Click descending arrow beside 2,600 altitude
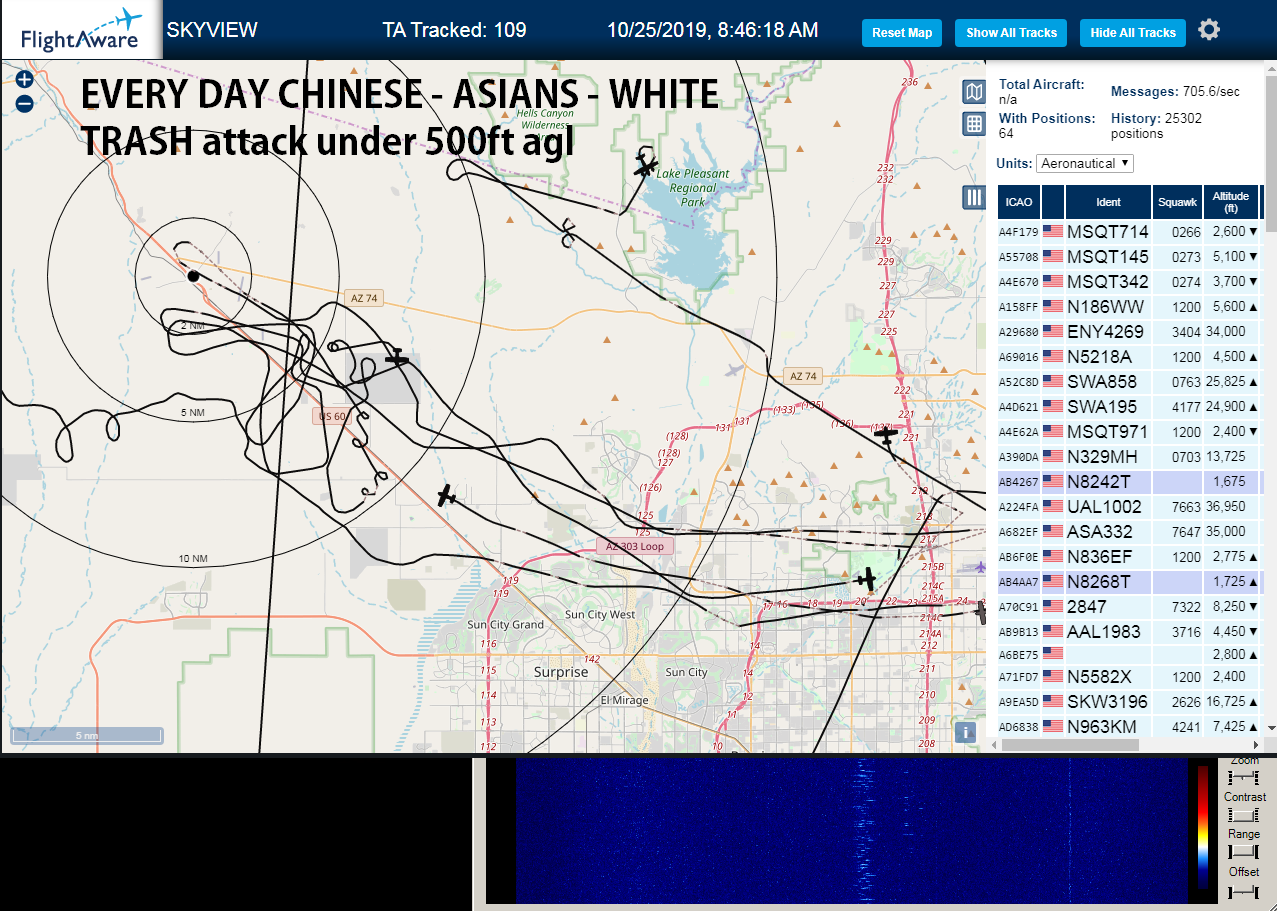Viewport: 1277px width, 911px height. [x=1254, y=232]
